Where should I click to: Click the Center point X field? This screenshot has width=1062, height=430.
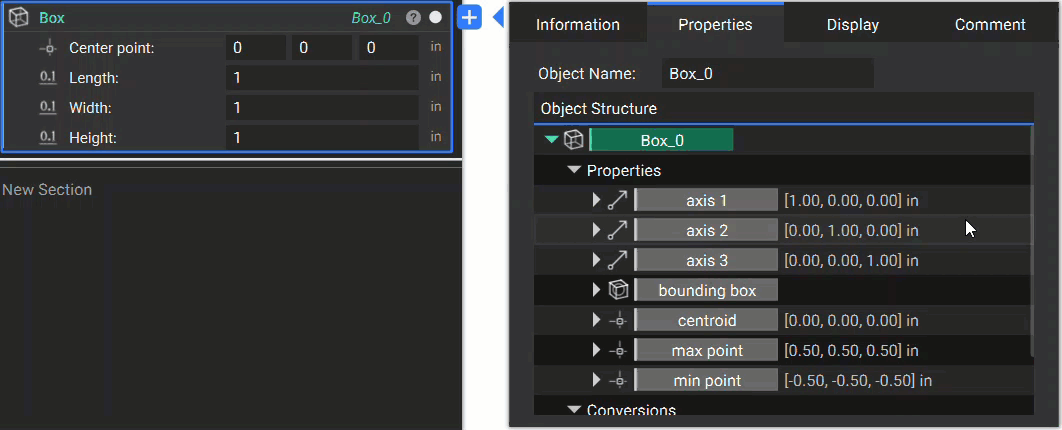coord(255,48)
